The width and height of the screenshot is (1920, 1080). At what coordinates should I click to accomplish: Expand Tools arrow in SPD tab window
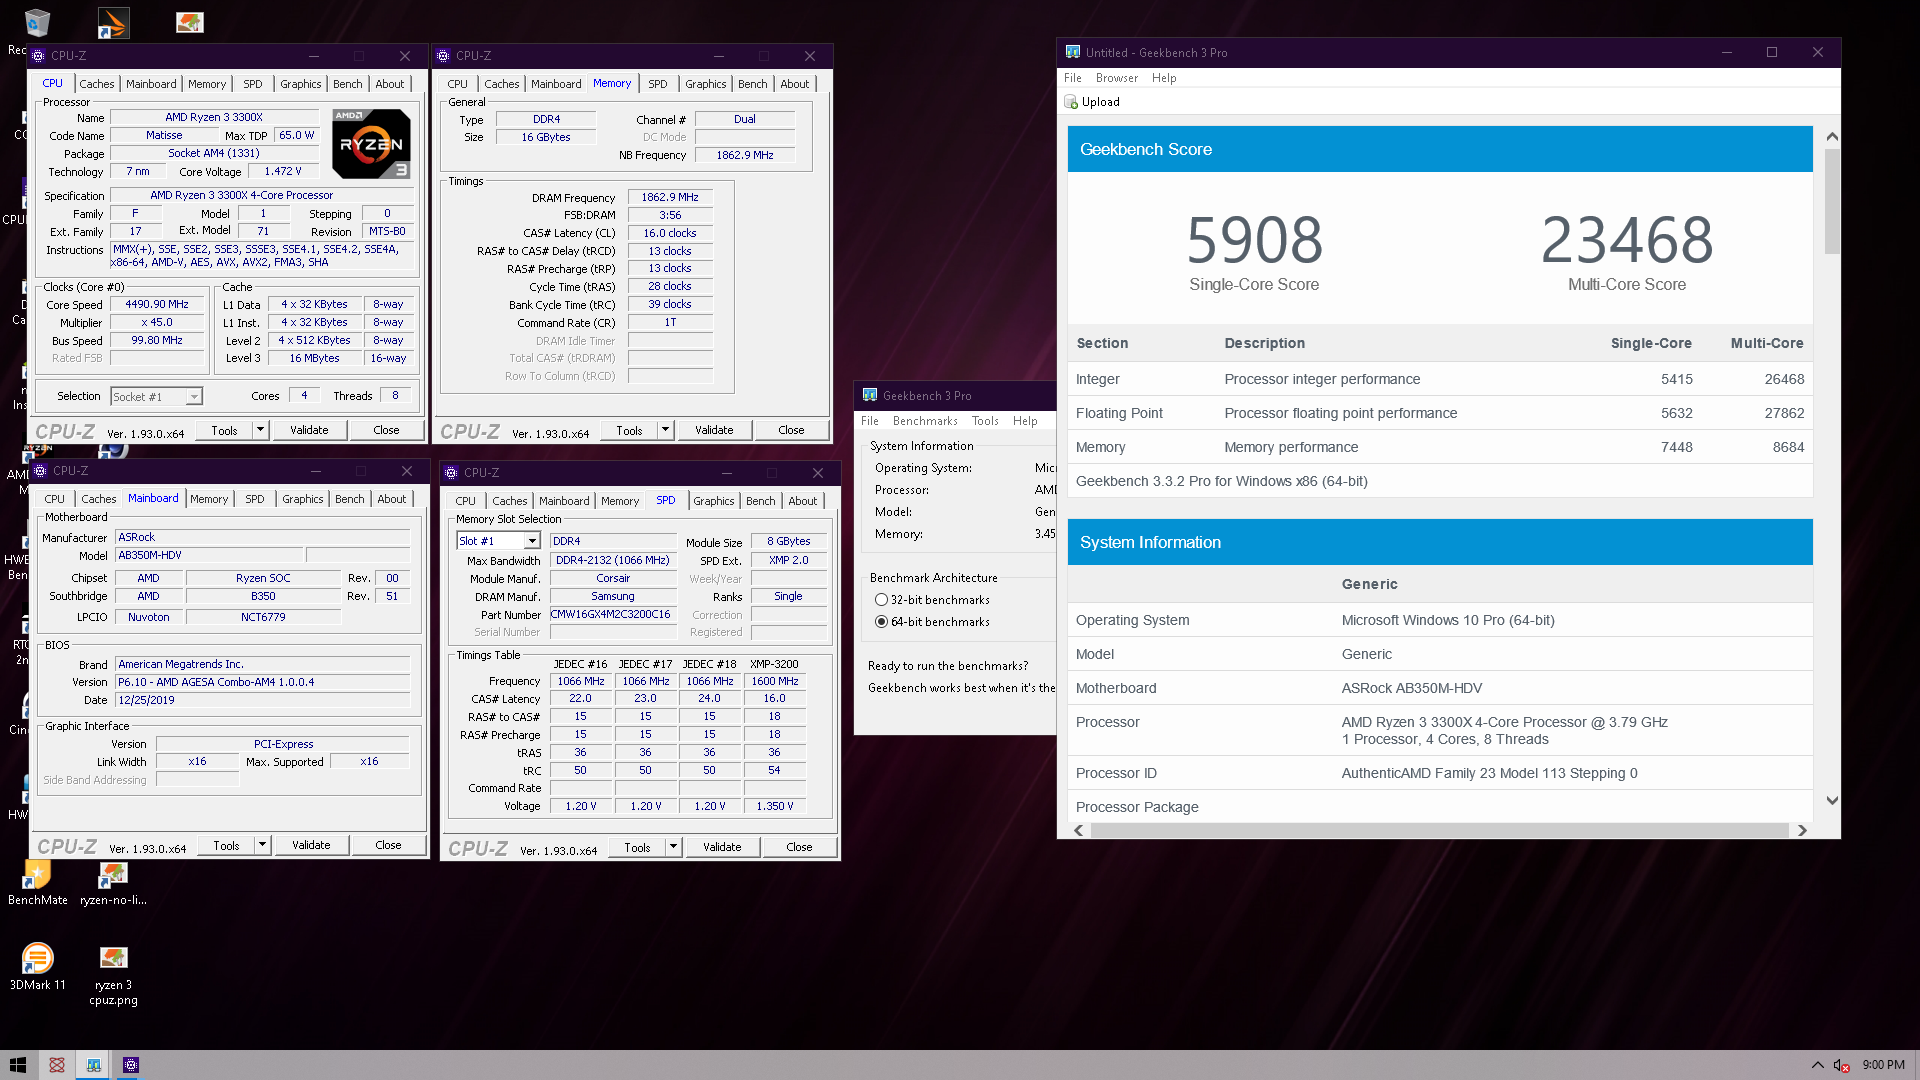pos(673,847)
